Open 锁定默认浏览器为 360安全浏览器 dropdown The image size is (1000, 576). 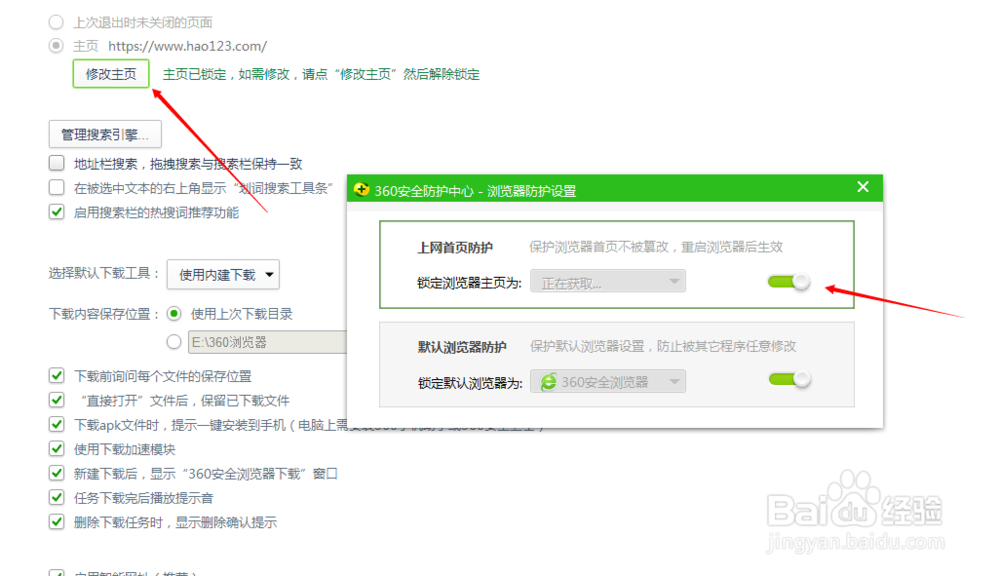(x=608, y=381)
